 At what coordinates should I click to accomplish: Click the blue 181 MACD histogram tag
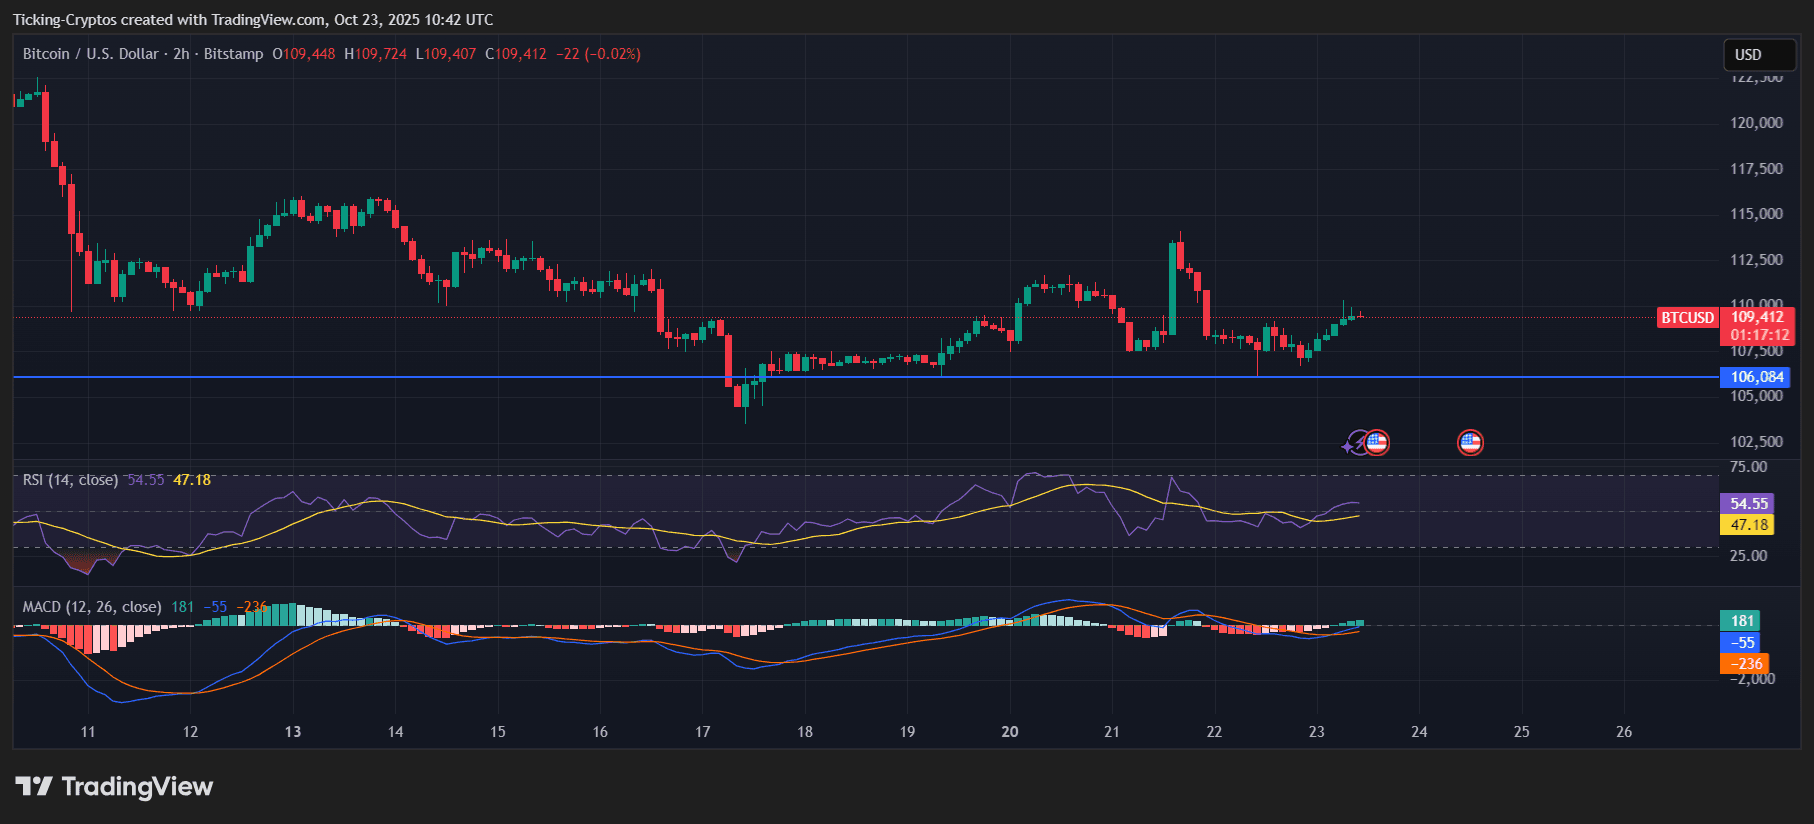(1740, 621)
